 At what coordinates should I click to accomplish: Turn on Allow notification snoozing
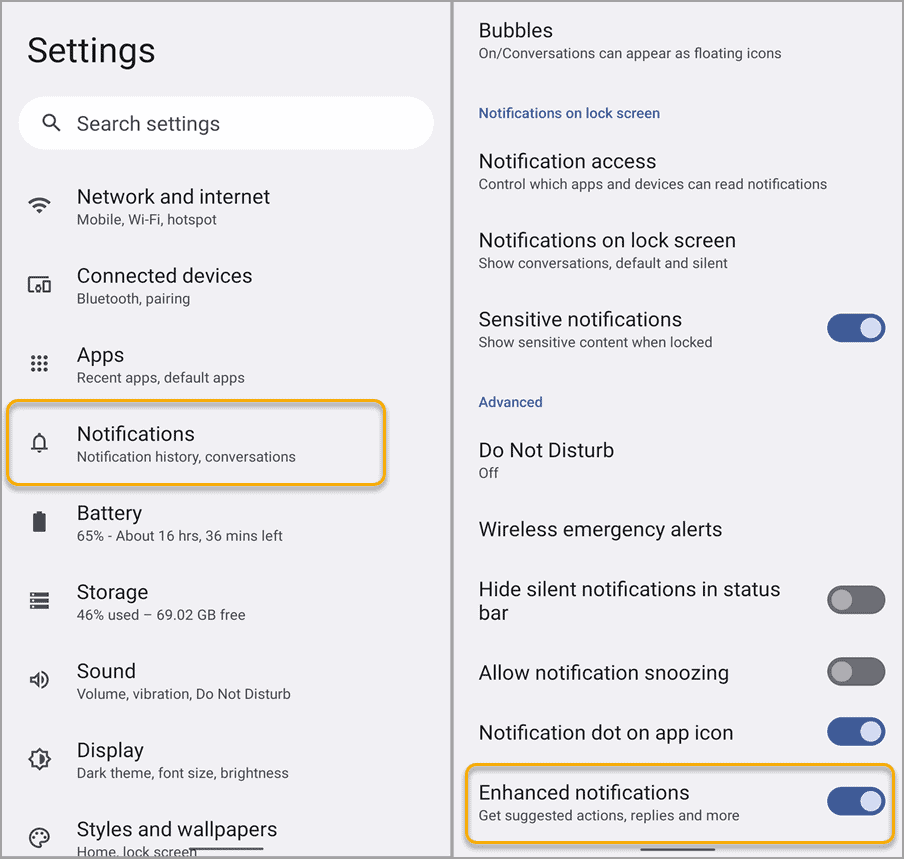click(x=856, y=672)
